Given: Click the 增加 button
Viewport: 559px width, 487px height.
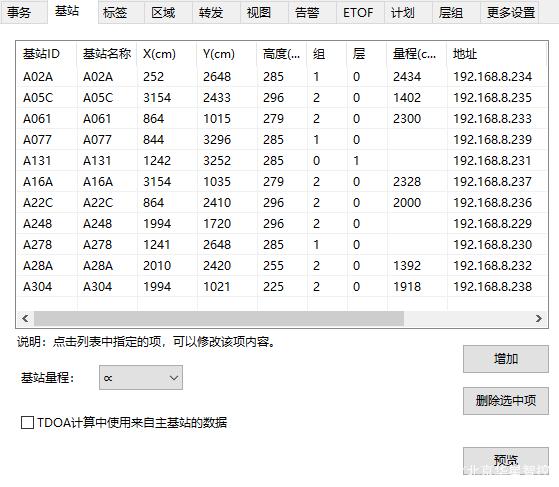Looking at the screenshot, I should [506, 359].
